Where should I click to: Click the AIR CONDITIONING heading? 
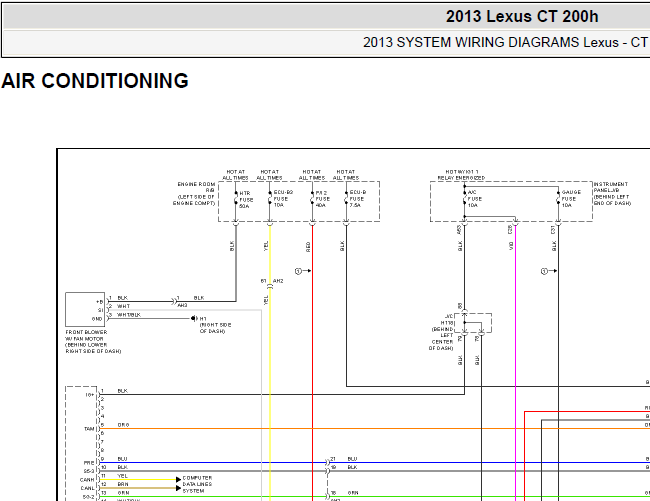coord(95,81)
